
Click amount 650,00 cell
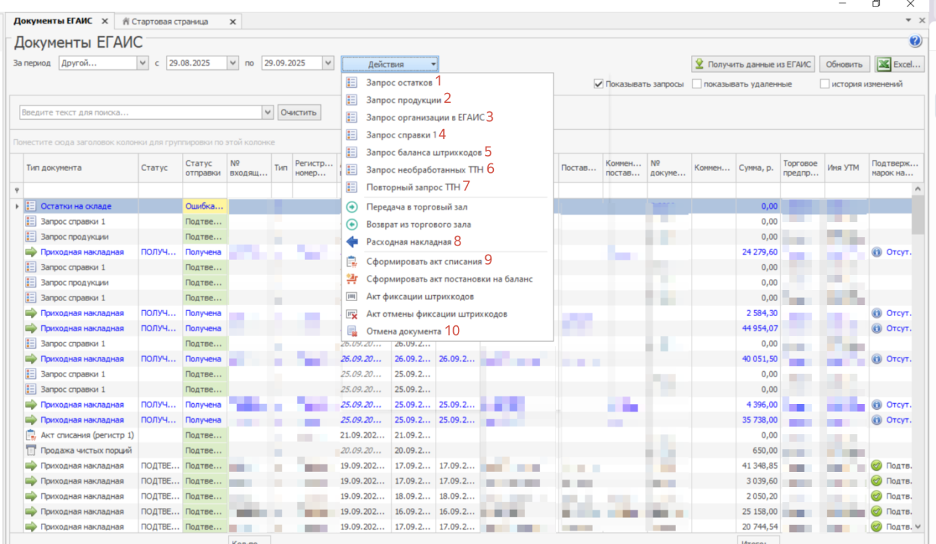click(757, 450)
